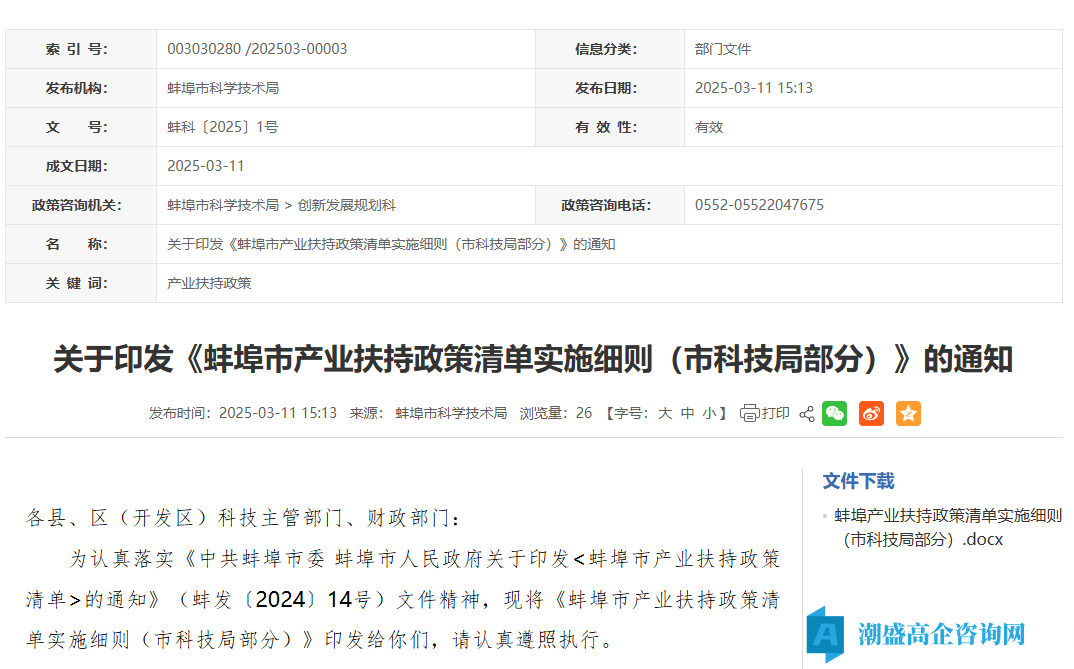Click the 打印 print text label
Screen dimensions: 1074x669
(x=776, y=413)
